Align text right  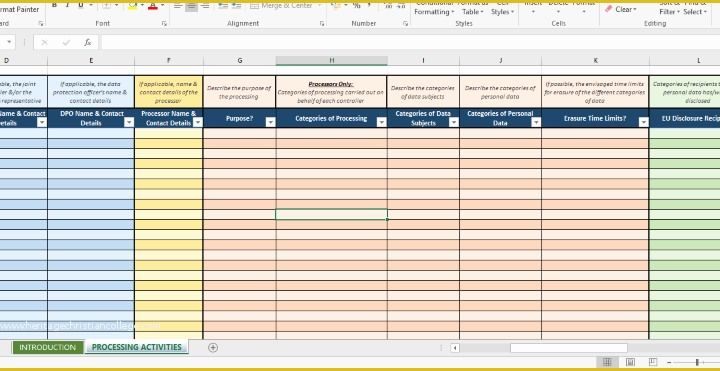click(x=205, y=6)
